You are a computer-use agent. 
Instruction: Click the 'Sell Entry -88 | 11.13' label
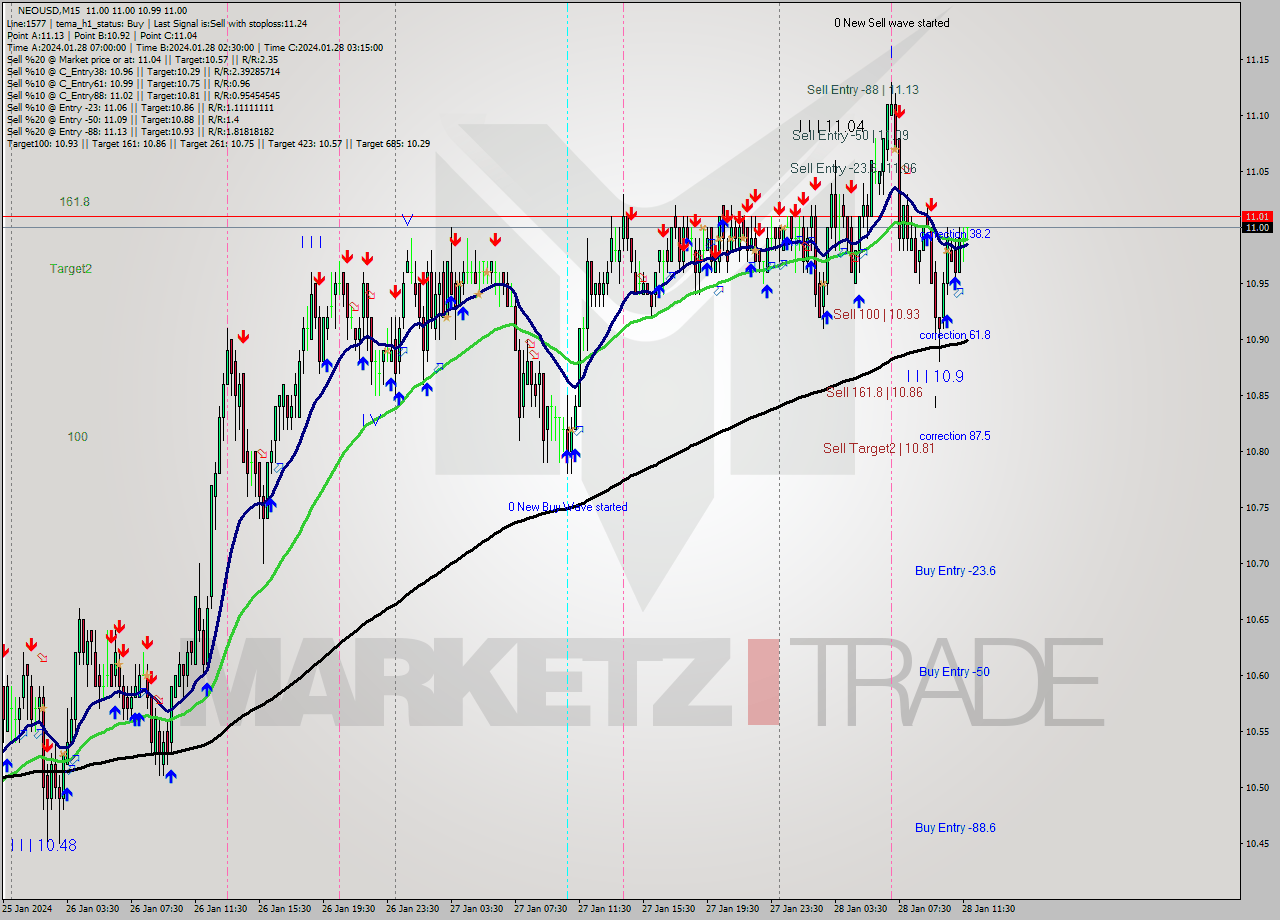coord(863,89)
